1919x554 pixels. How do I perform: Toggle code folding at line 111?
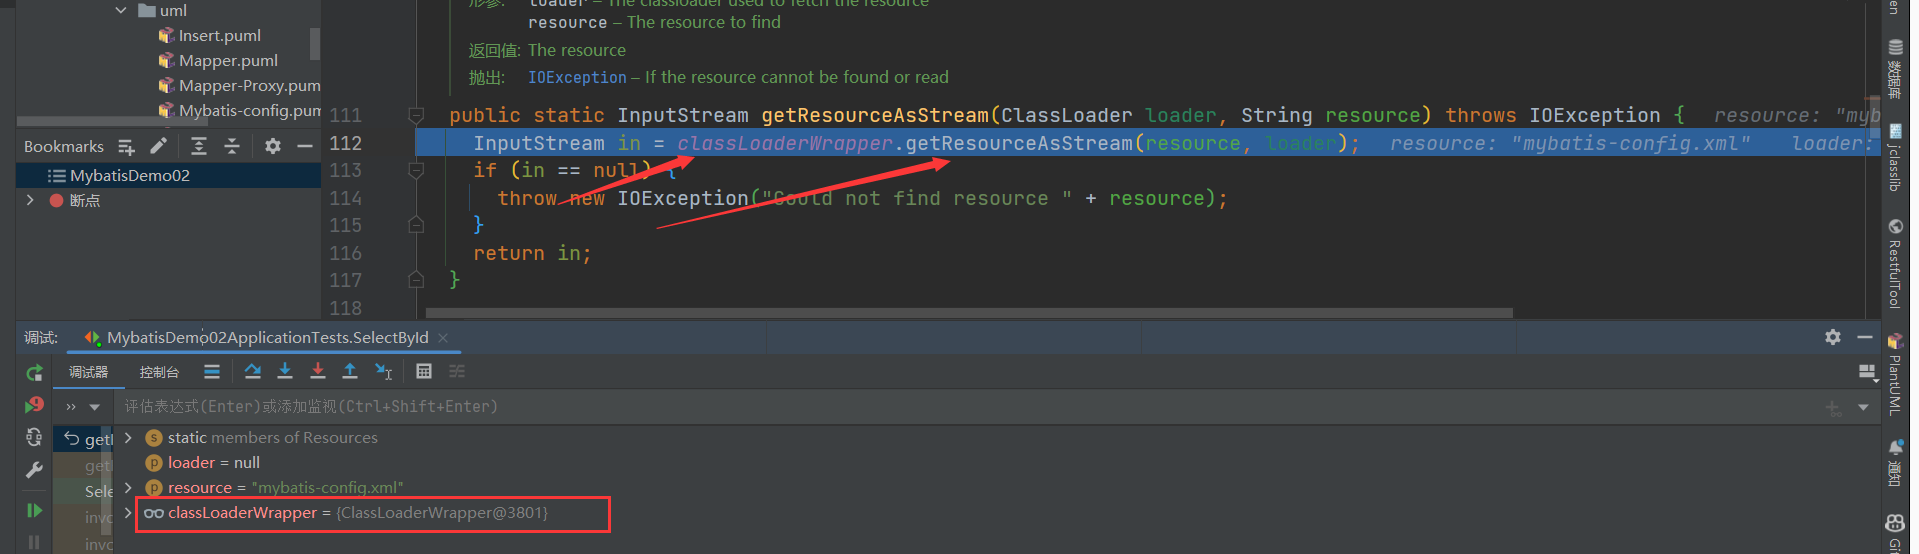click(417, 115)
